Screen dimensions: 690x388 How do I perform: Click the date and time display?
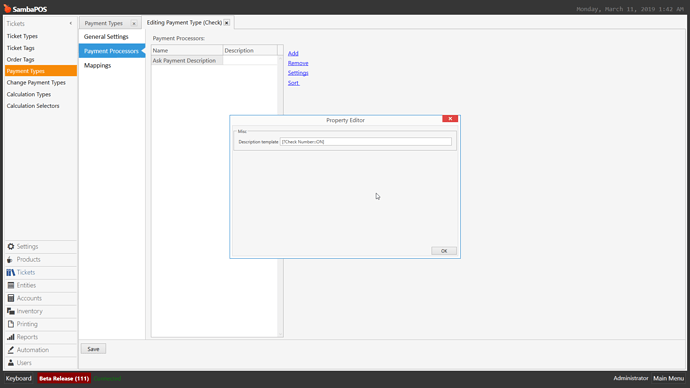630,9
